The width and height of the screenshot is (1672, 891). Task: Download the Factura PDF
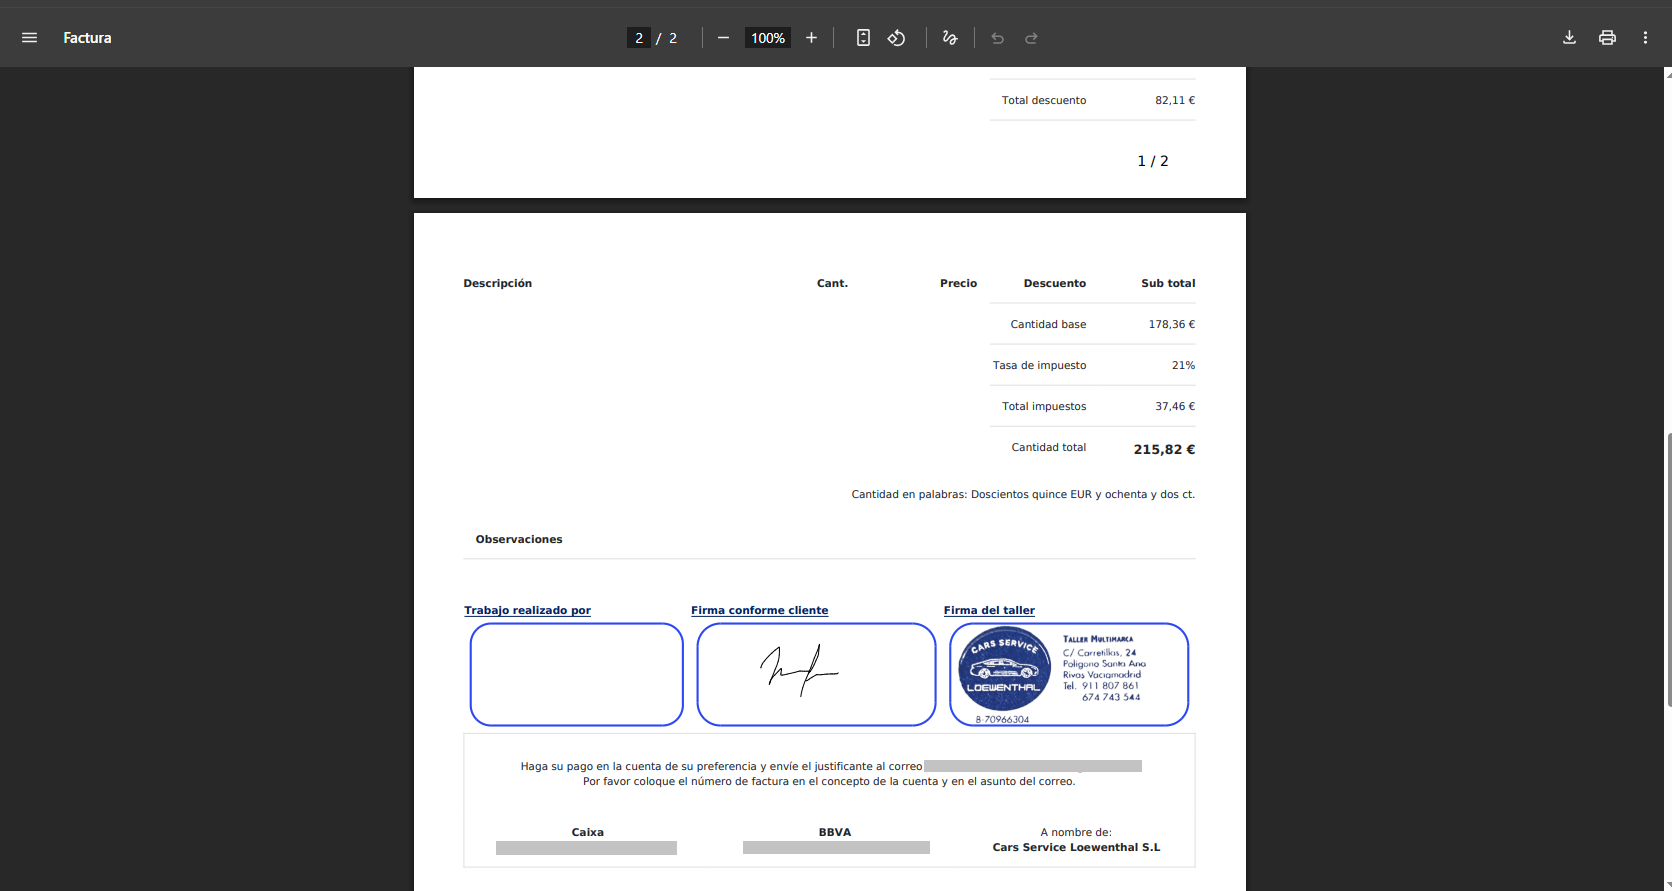1569,38
